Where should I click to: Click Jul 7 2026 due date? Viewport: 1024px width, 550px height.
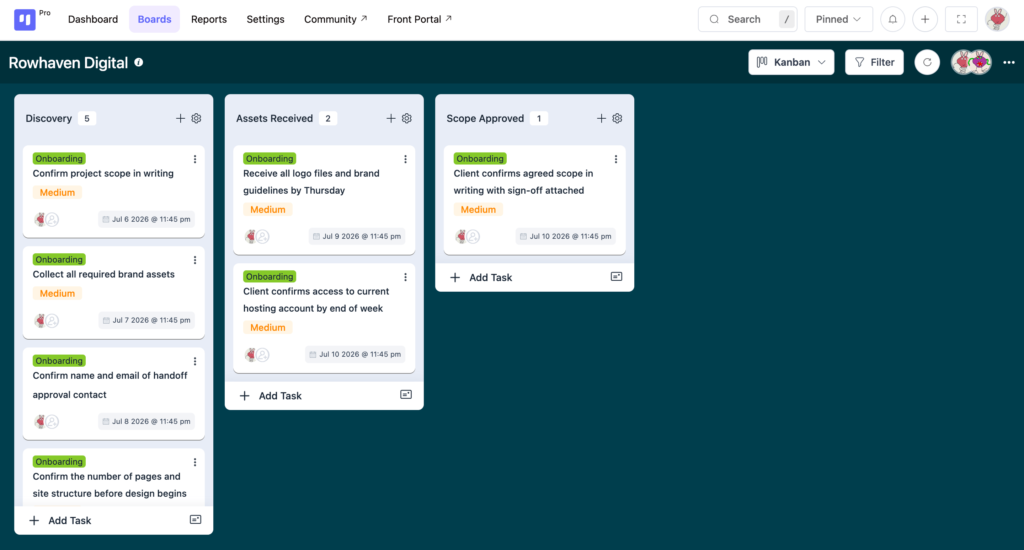(x=146, y=320)
